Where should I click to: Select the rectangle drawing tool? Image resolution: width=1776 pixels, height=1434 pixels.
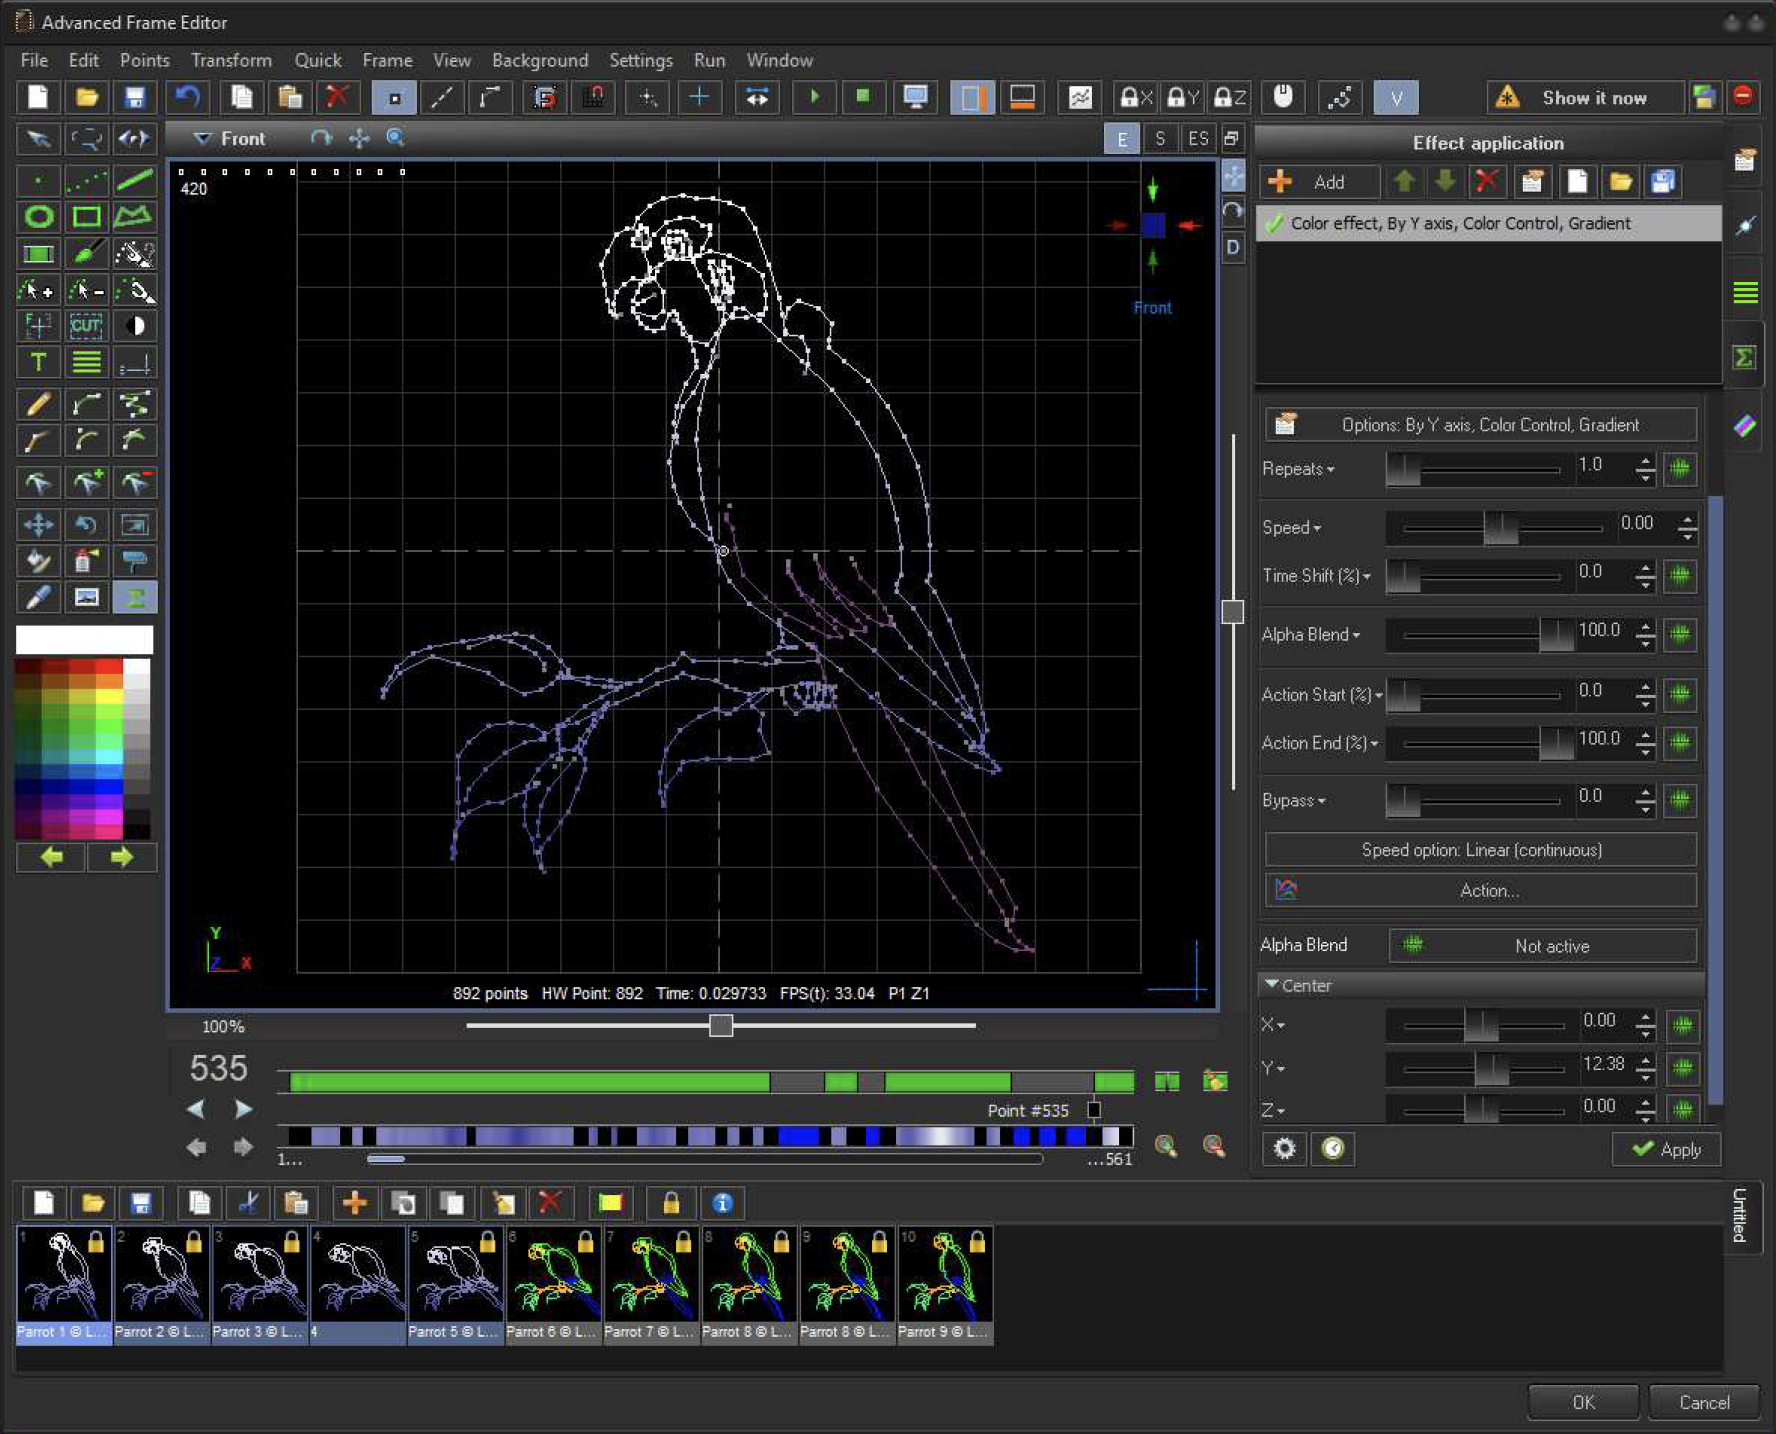coord(86,217)
